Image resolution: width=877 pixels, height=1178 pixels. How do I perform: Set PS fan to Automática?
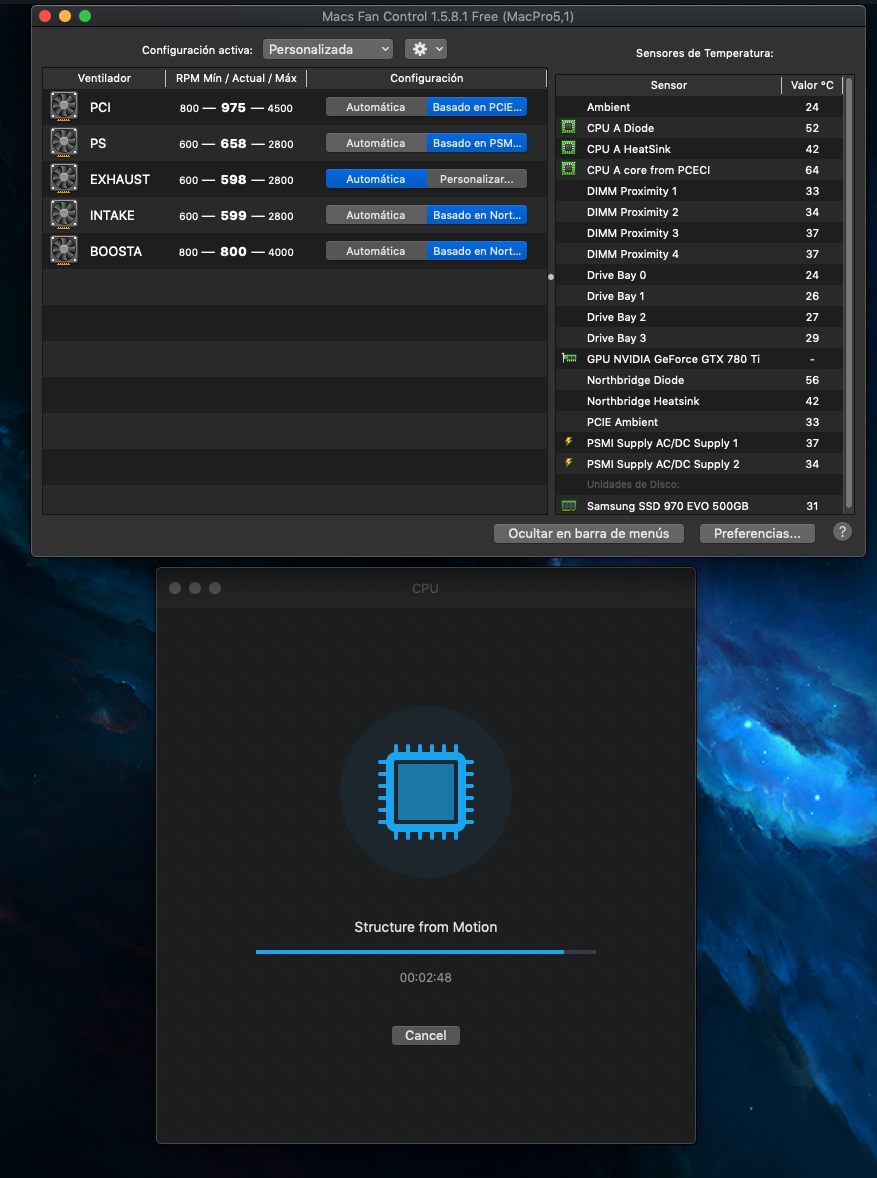point(376,143)
